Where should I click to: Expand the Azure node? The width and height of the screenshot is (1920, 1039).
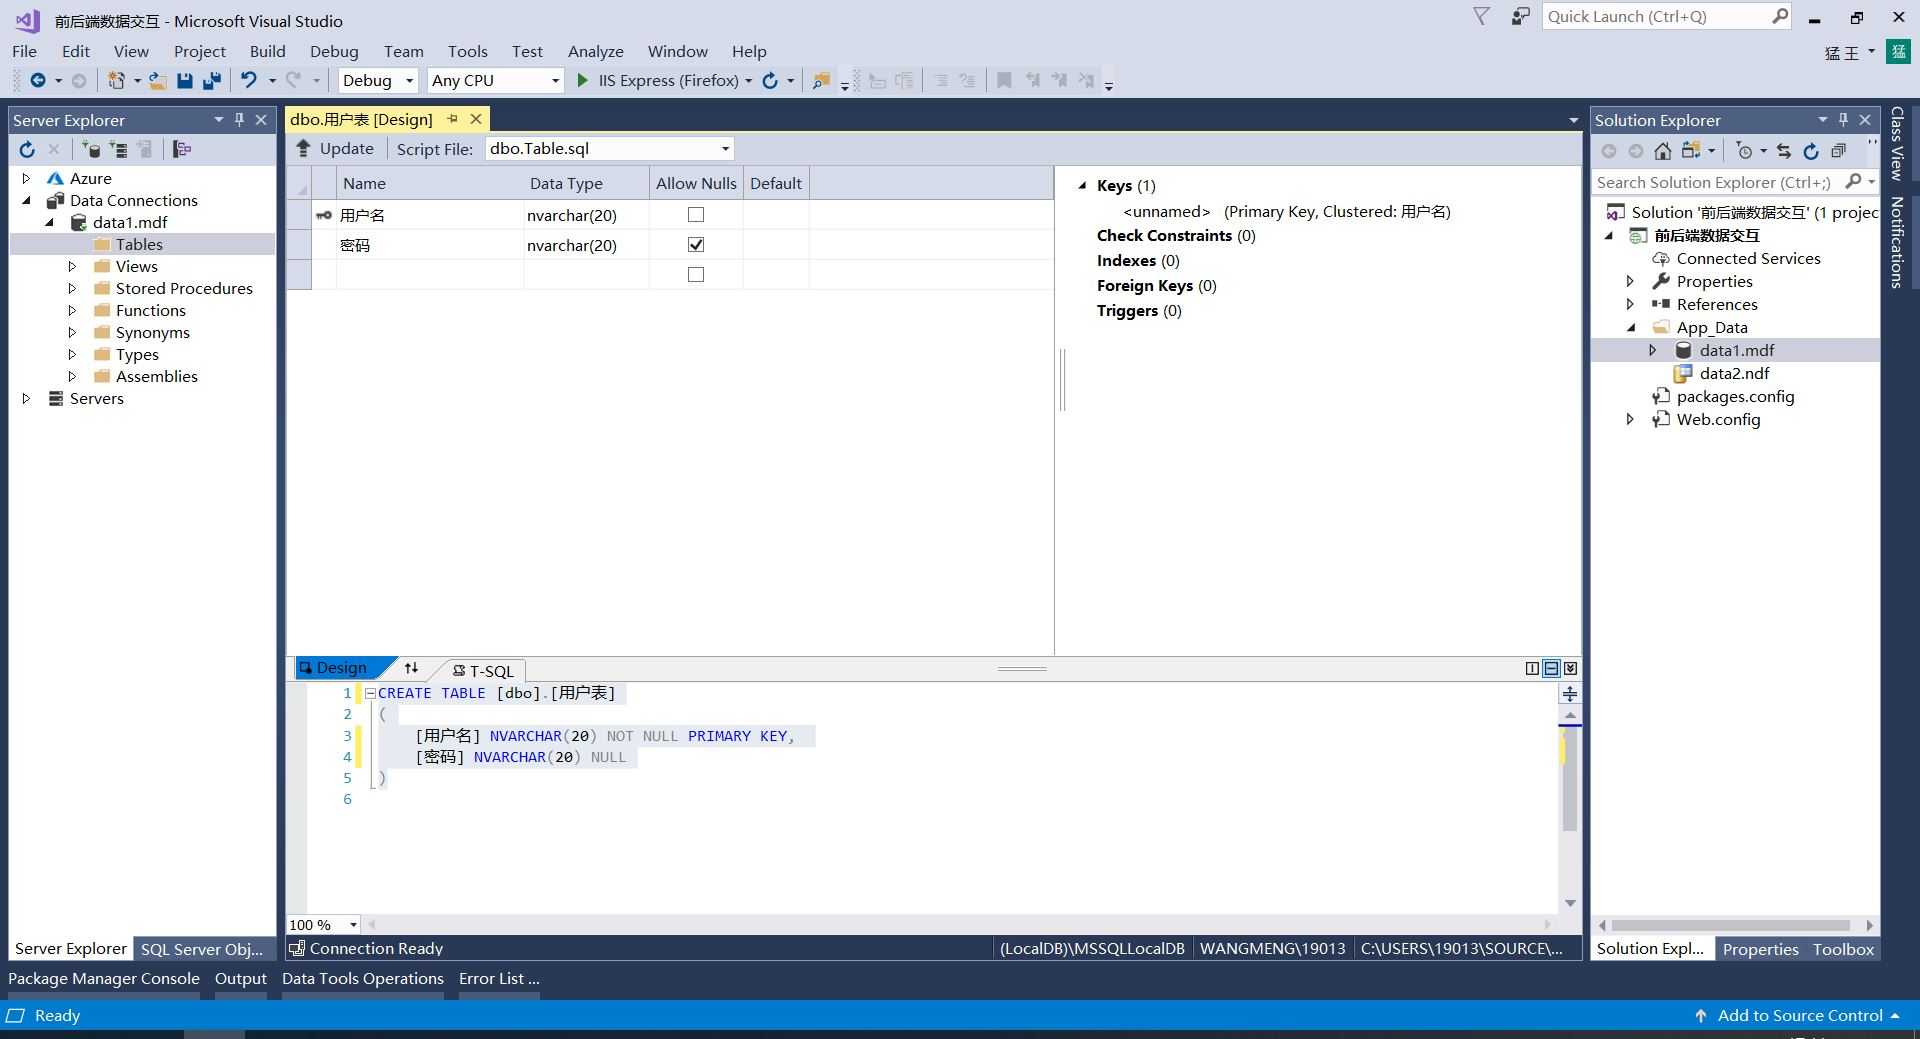(27, 178)
